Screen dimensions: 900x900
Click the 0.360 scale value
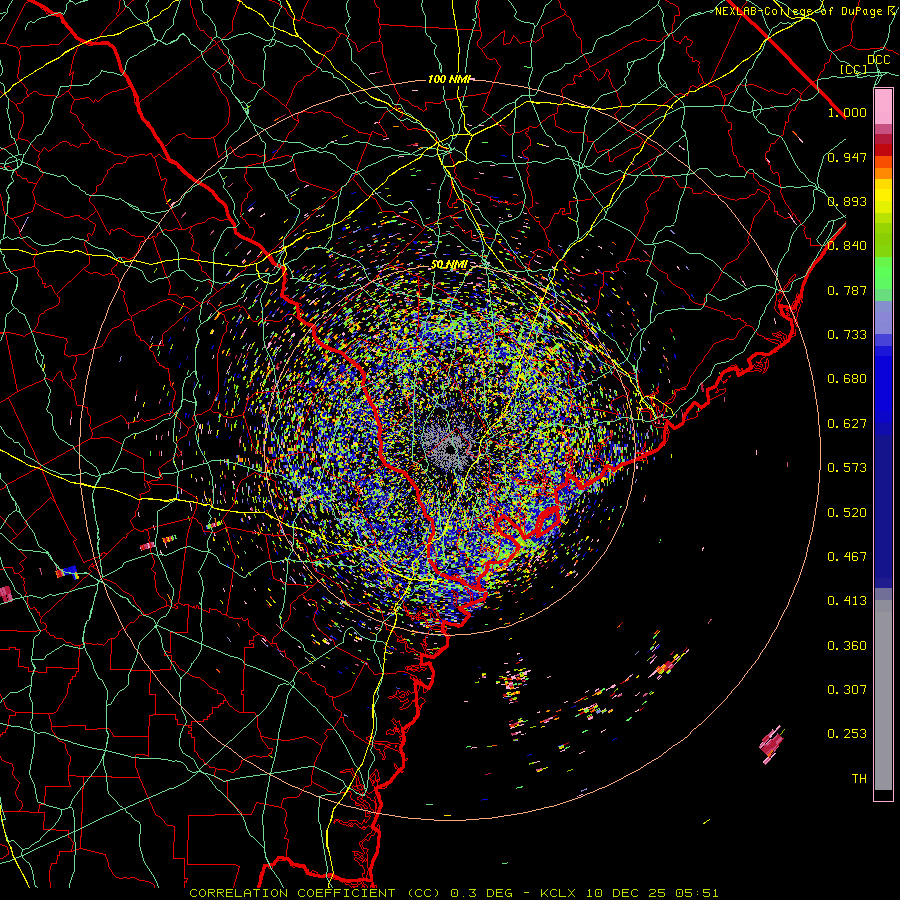847,646
